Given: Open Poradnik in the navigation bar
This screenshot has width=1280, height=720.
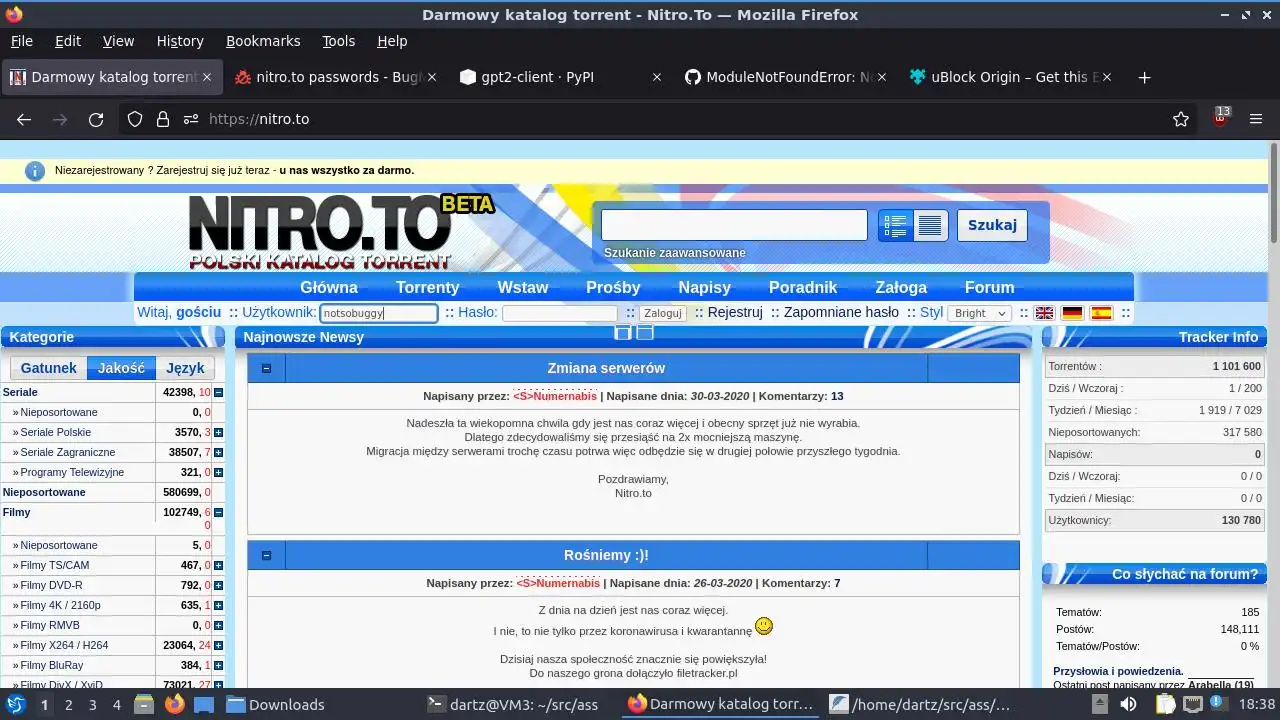Looking at the screenshot, I should coord(803,287).
